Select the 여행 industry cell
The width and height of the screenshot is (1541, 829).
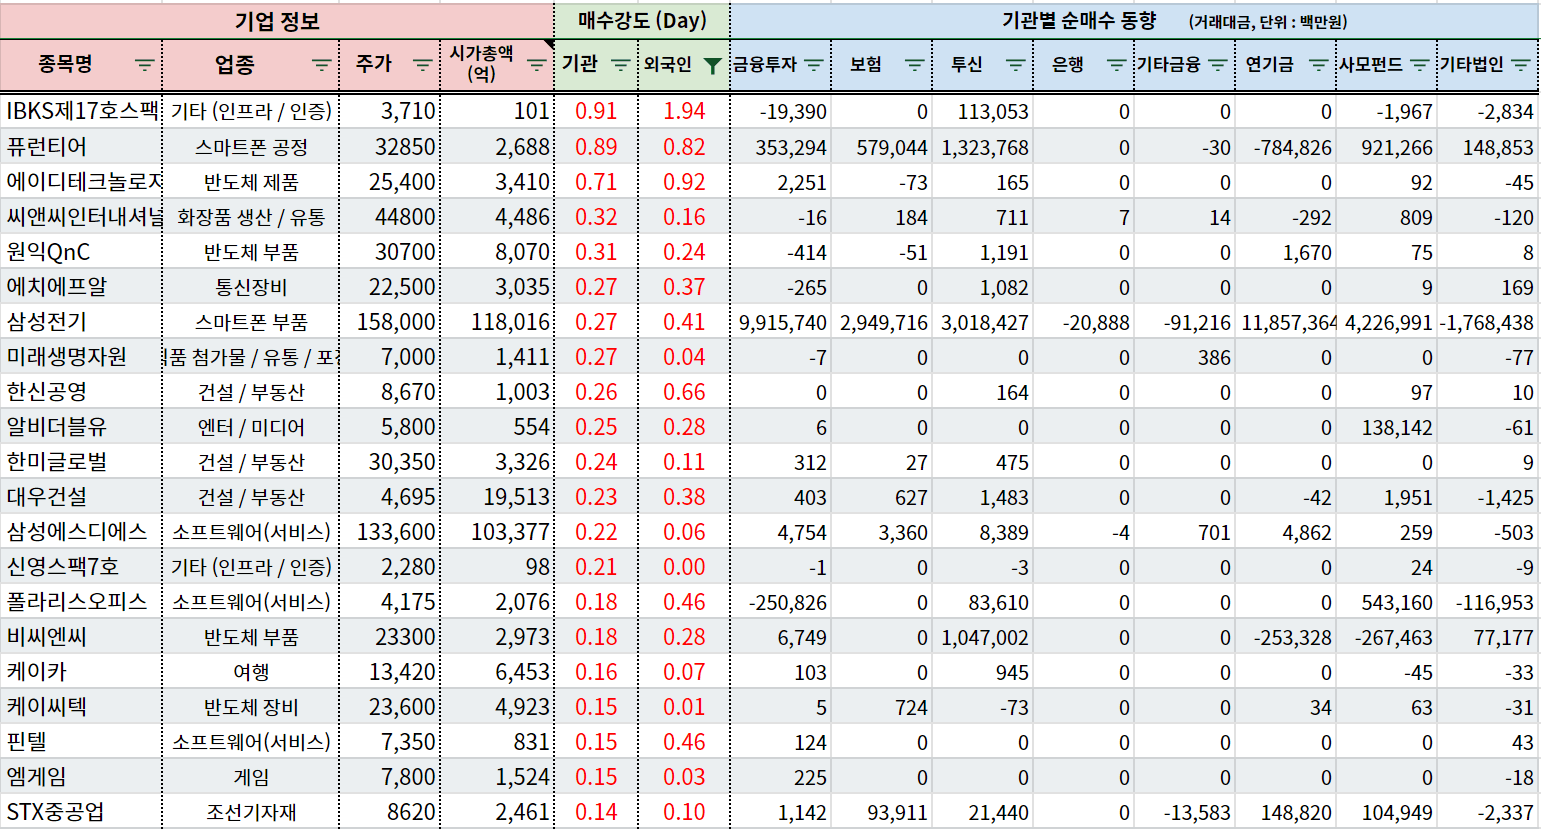pyautogui.click(x=251, y=672)
